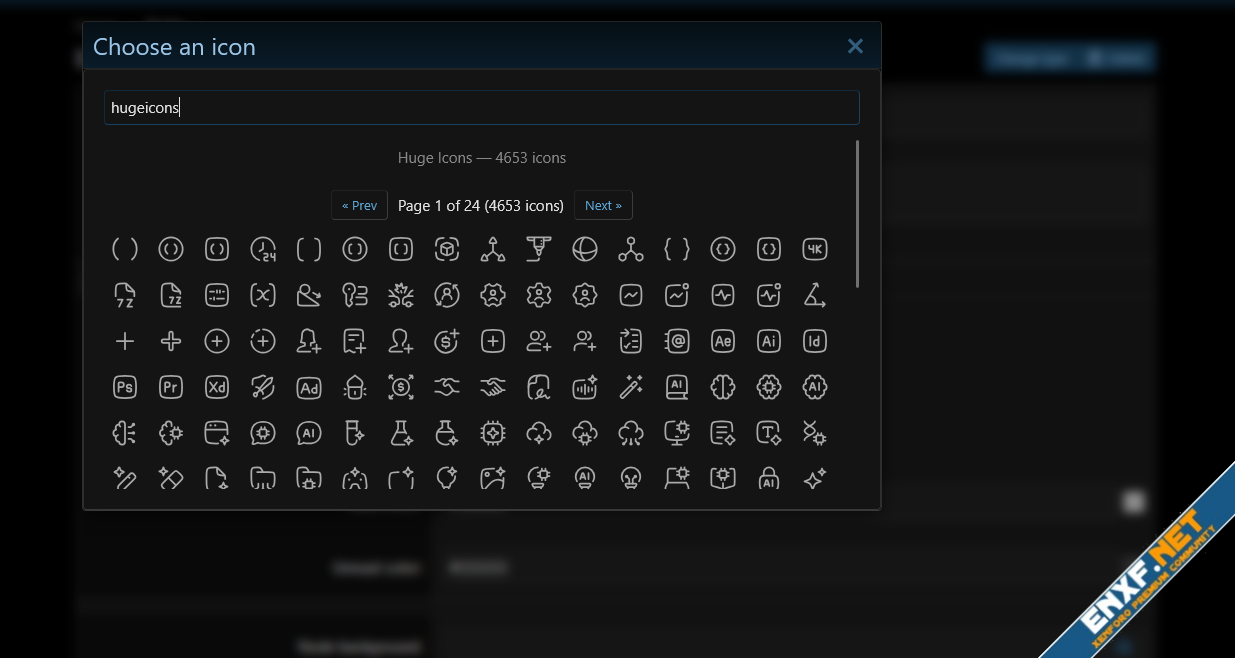This screenshot has height=658, width=1235.
Task: Pick the AI book icon
Action: click(677, 387)
